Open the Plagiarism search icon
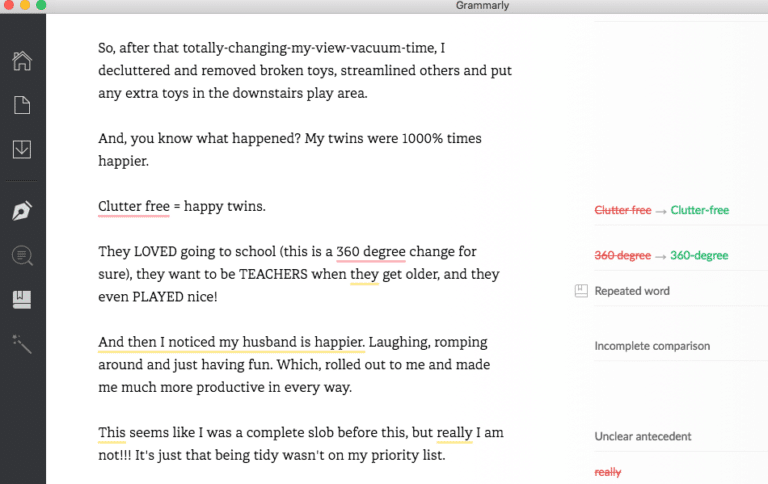 22,256
